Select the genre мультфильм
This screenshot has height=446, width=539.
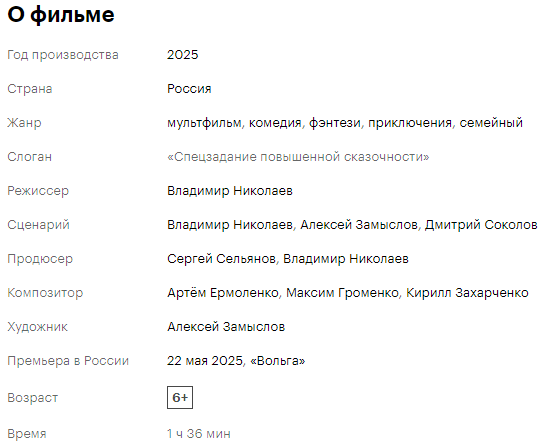204,123
